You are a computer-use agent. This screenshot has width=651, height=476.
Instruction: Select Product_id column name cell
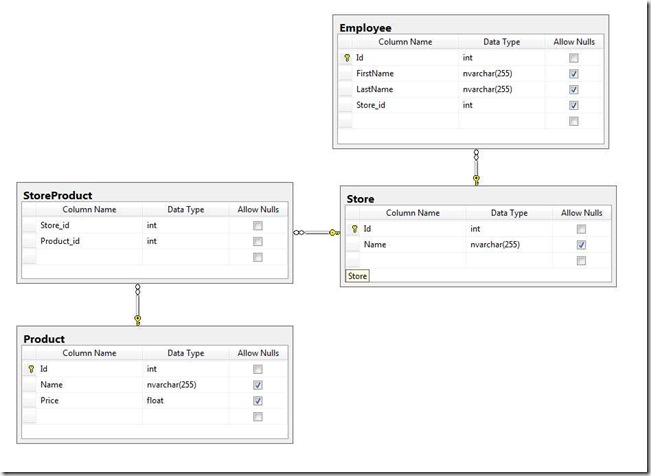tap(89, 241)
